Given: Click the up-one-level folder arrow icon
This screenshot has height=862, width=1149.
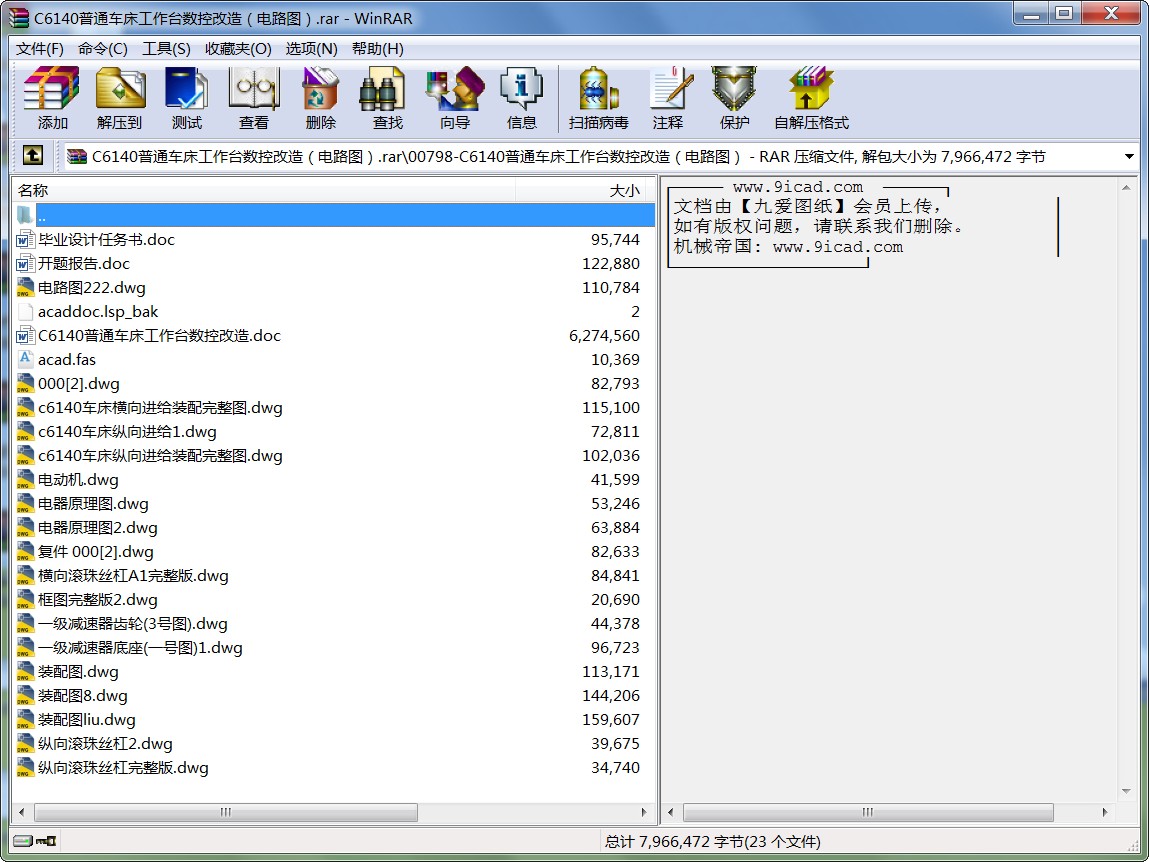Looking at the screenshot, I should point(33,155).
